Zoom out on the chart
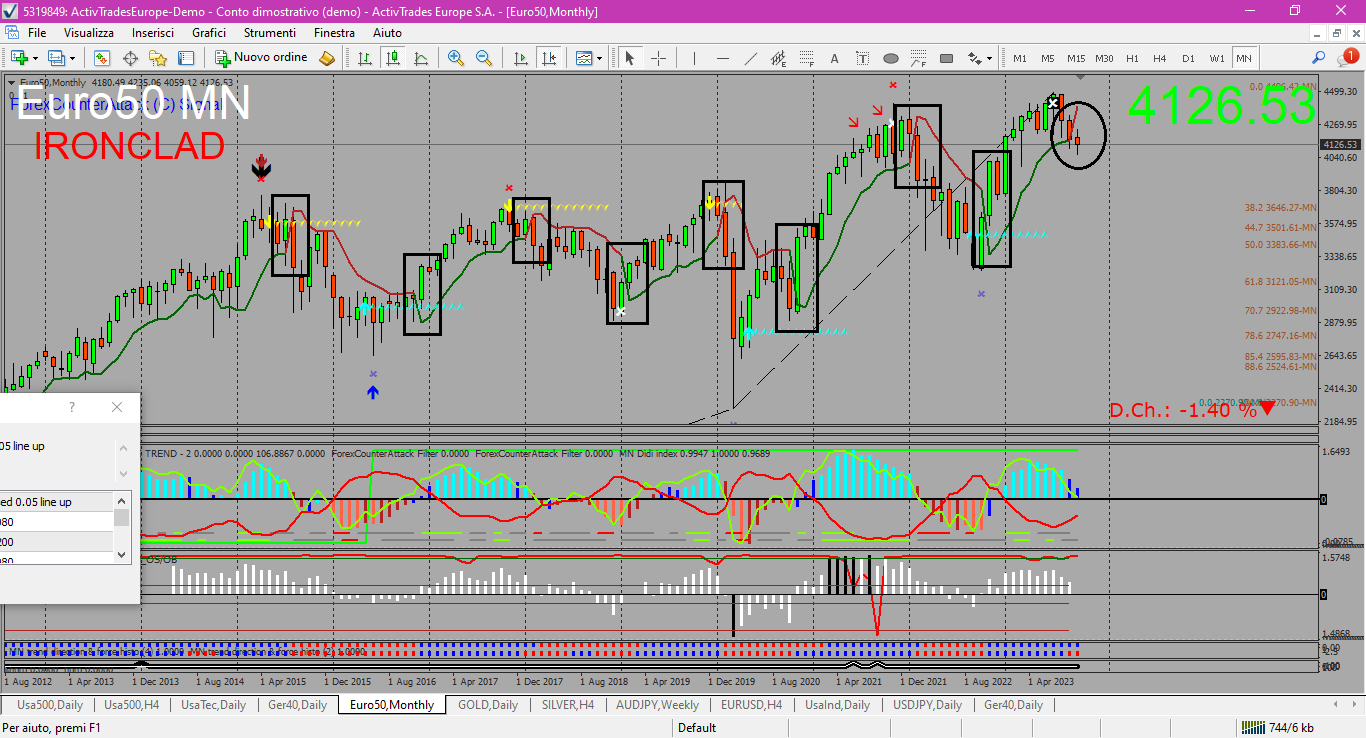Screen dimensions: 1366x738 point(484,58)
